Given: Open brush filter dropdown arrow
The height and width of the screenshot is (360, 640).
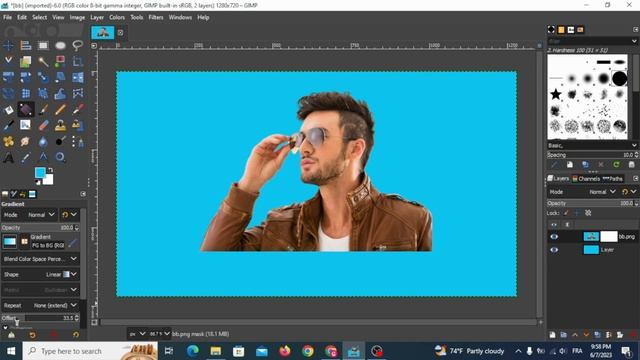Looking at the screenshot, I should click(x=634, y=41).
